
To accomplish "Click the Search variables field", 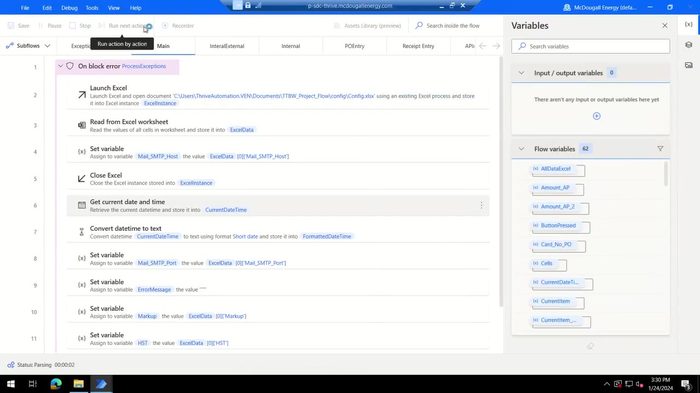I will 590,46.
